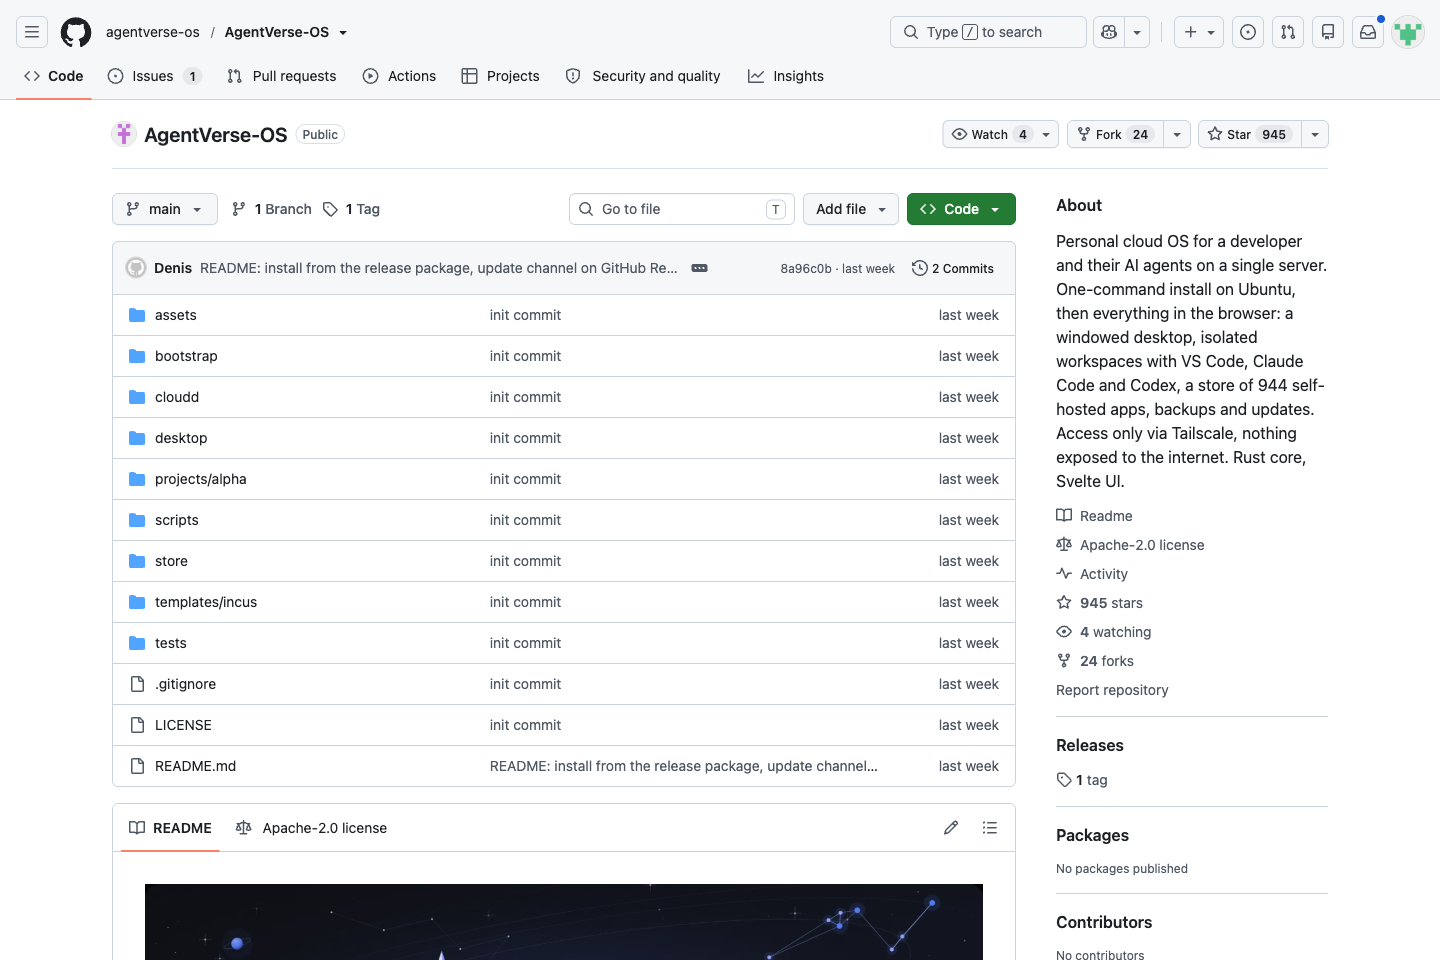1440x960 pixels.
Task: Open commit author Denis avatar
Action: 136,268
